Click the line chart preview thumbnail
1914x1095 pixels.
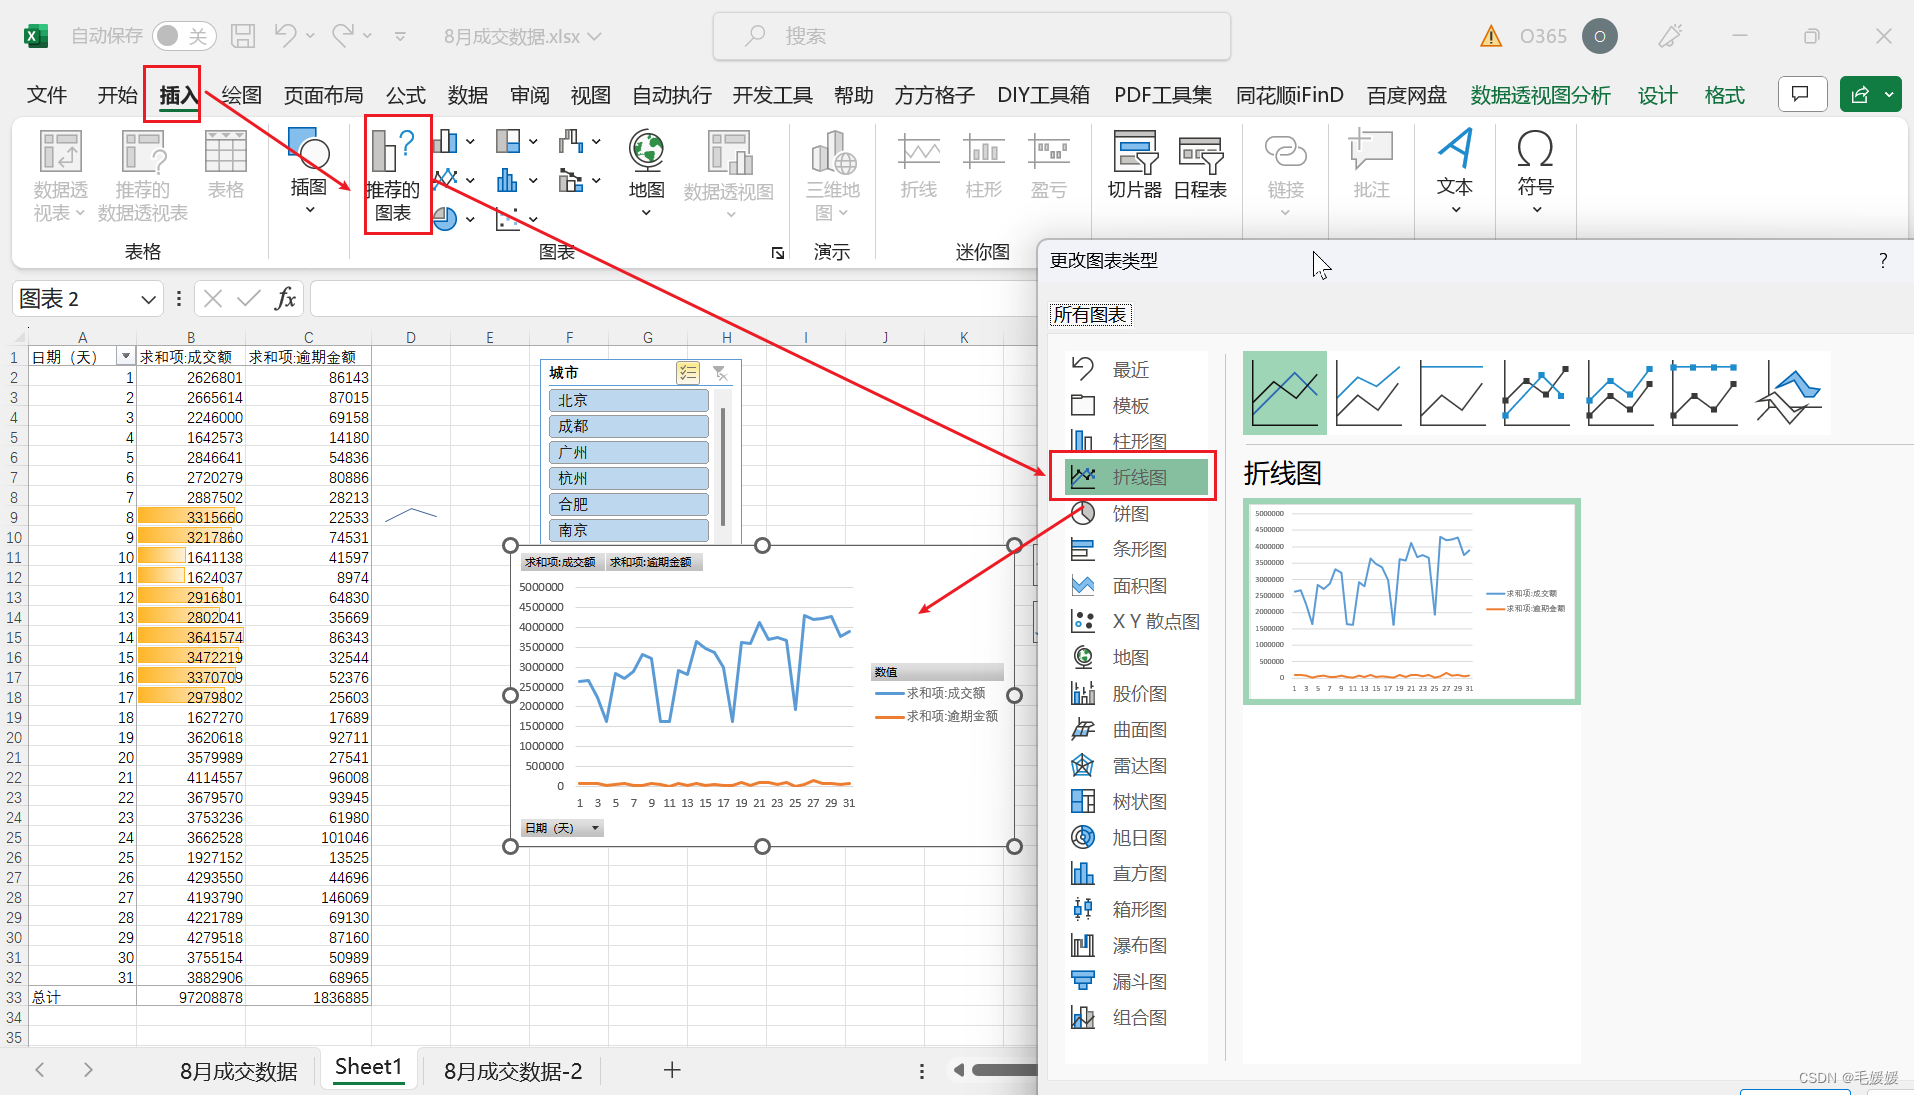pyautogui.click(x=1411, y=601)
